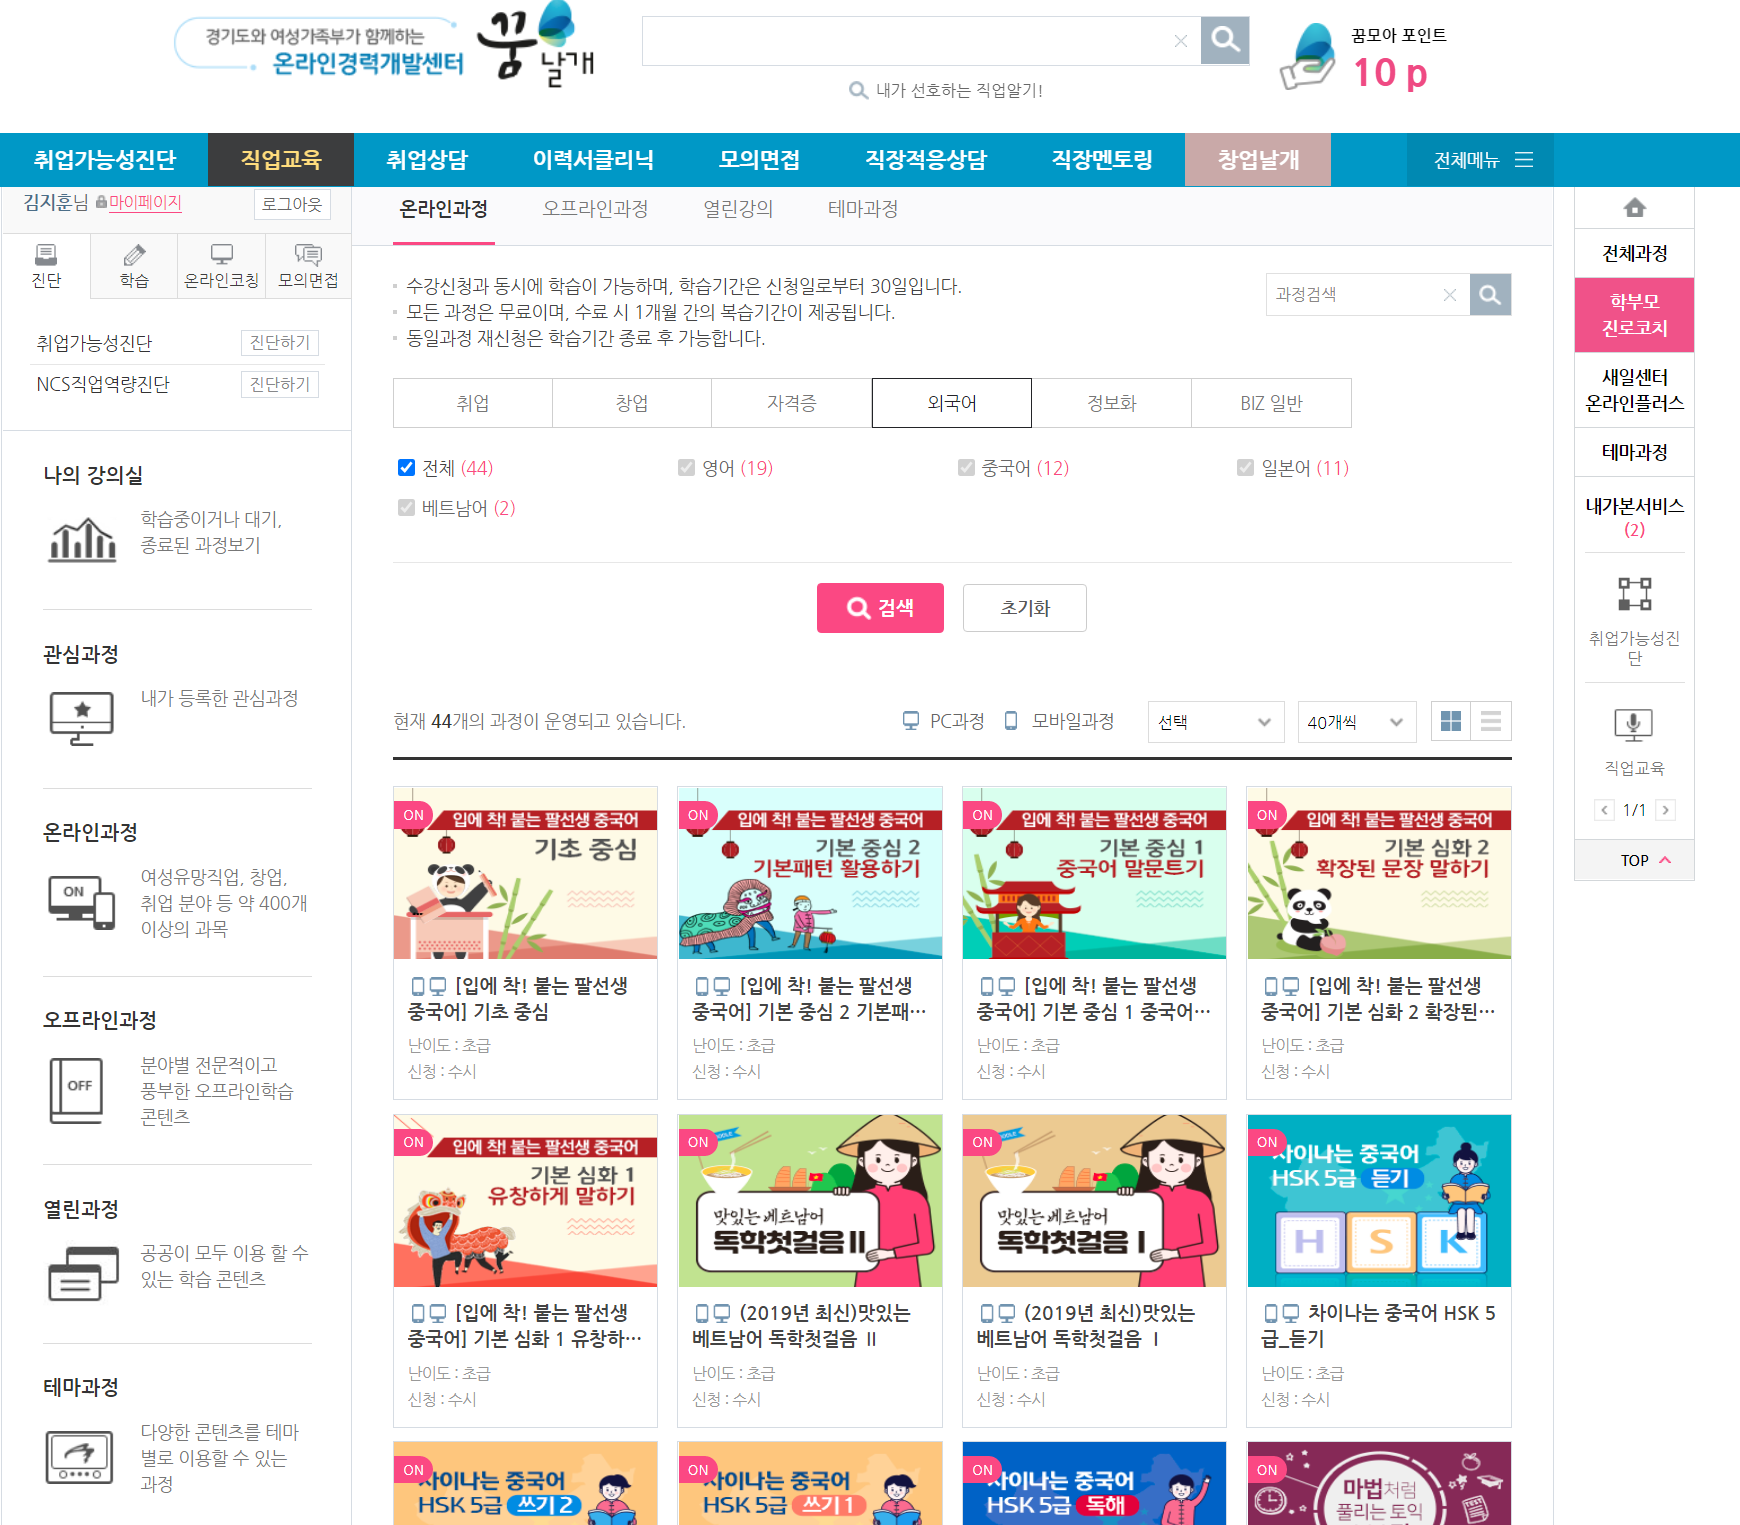Viewport: 1740px width, 1525px height.
Task: Go to previous page arrow in the right sidebar
Action: pyautogui.click(x=1604, y=810)
